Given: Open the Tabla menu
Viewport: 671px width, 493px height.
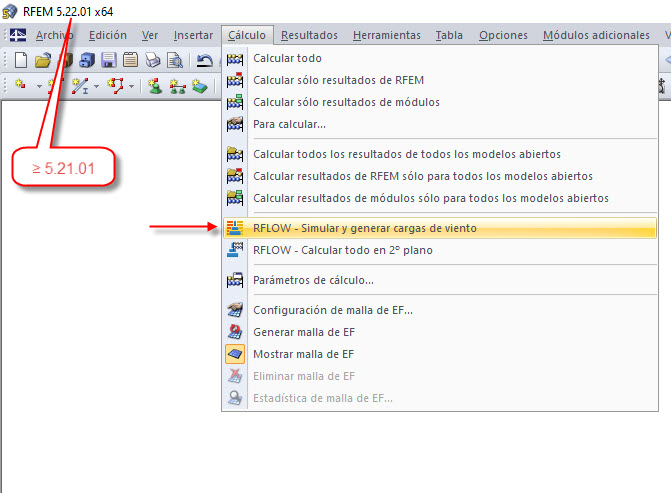Looking at the screenshot, I should [449, 35].
